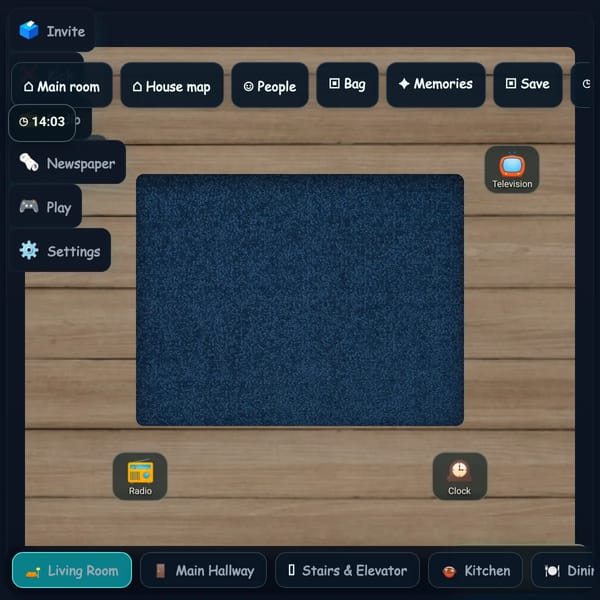This screenshot has height=600, width=600.
Task: Go to Main room
Action: [x=62, y=86]
